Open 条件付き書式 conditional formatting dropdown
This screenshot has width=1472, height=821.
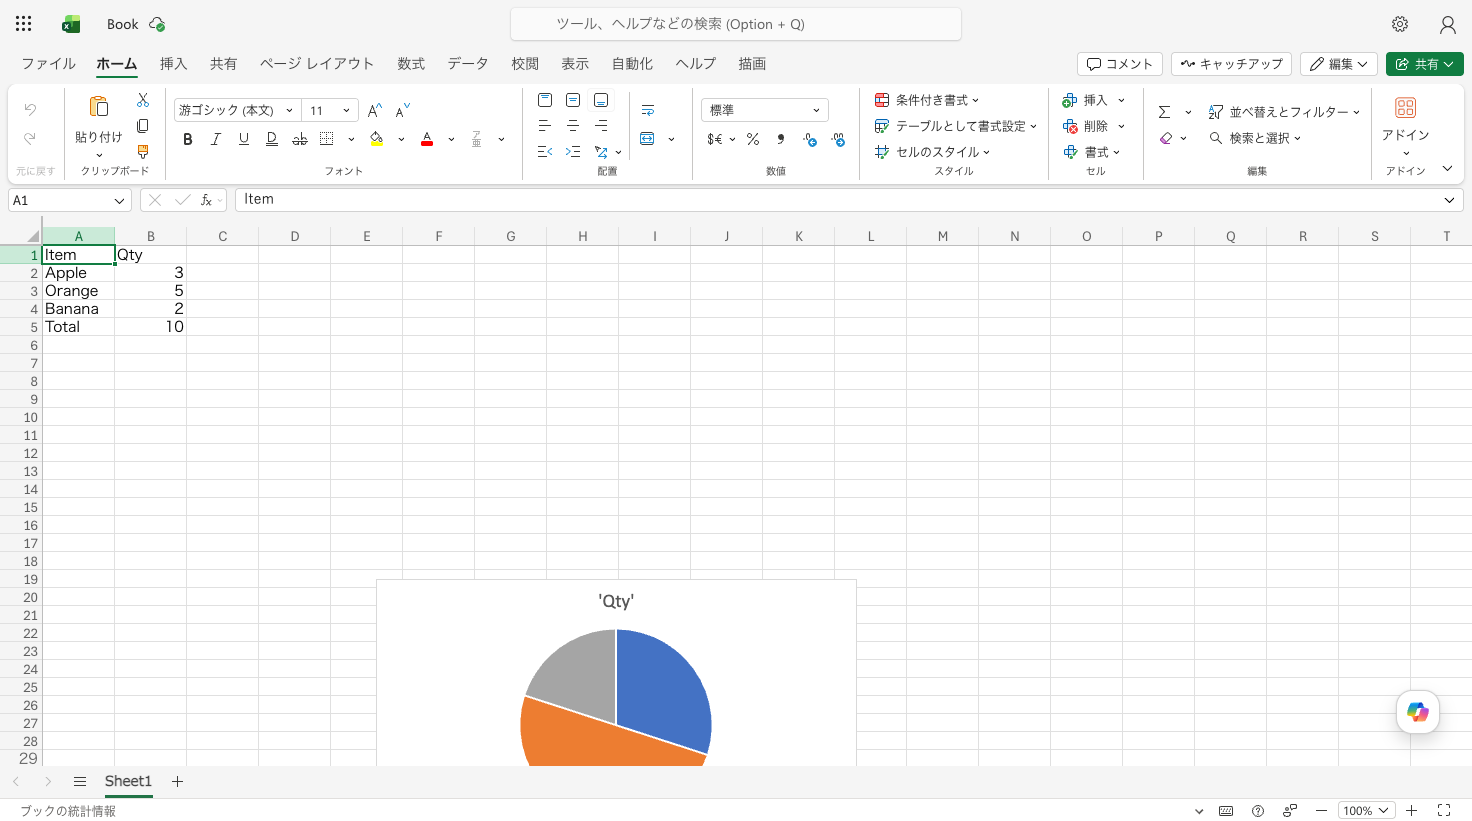[927, 100]
